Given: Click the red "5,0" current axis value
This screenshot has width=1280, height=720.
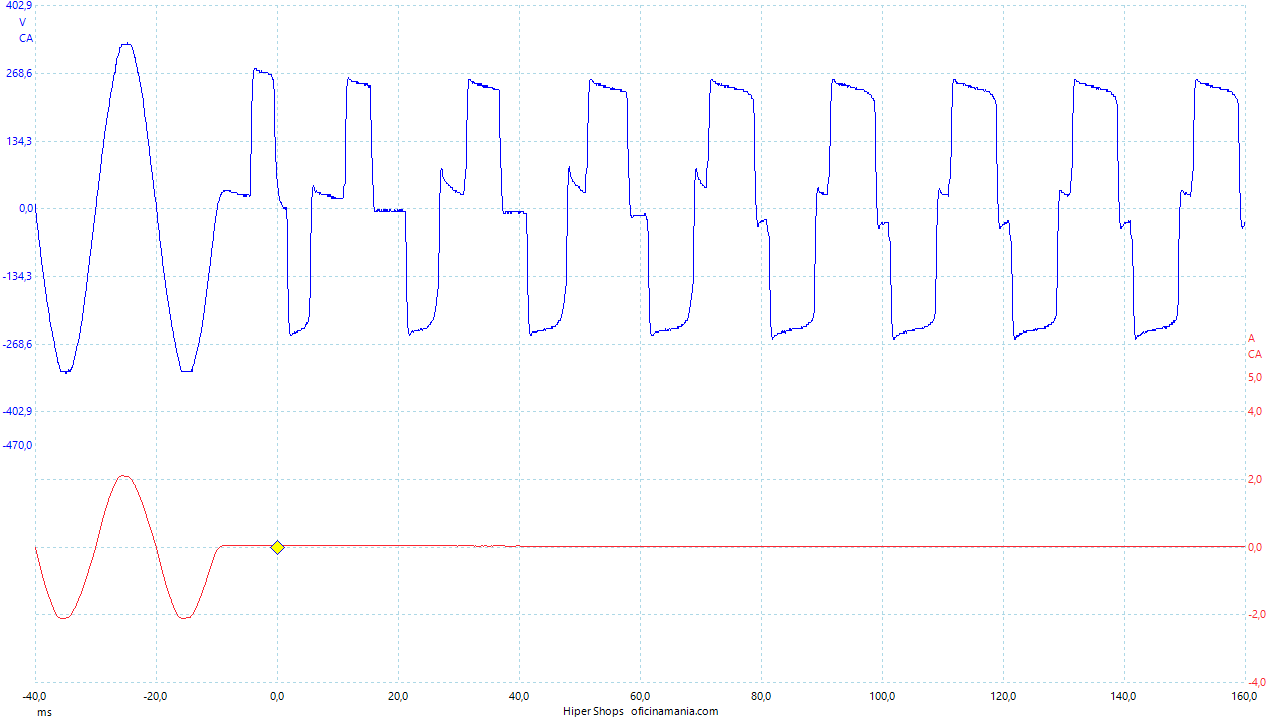Looking at the screenshot, I should point(1255,377).
